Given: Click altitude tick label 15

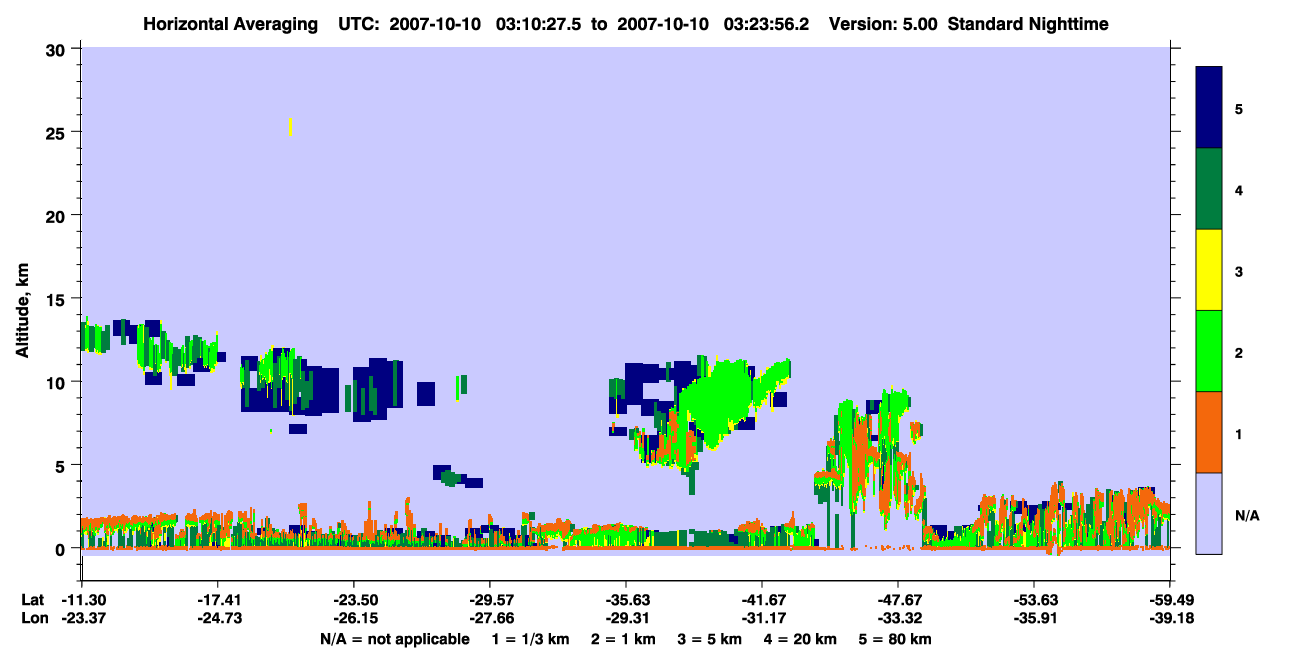Looking at the screenshot, I should tap(58, 299).
